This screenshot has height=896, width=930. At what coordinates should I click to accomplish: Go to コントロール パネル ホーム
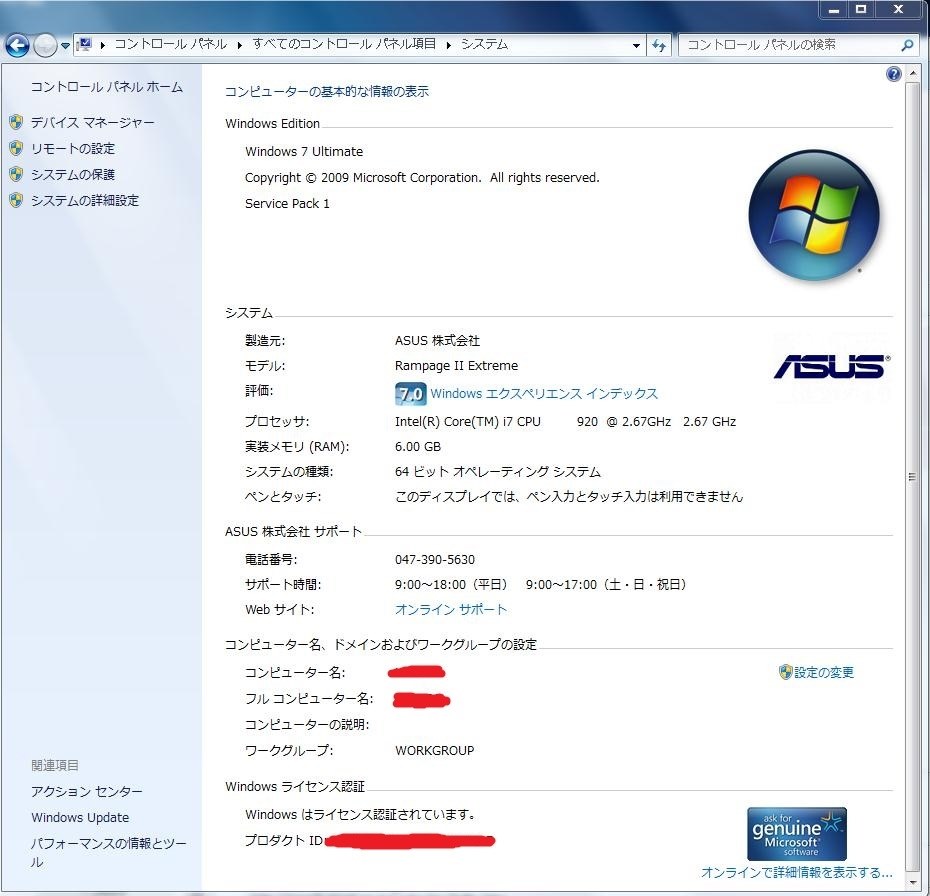[107, 87]
